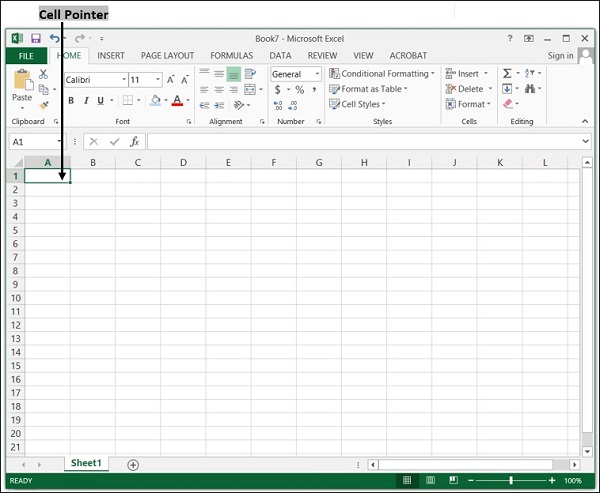Open the Calibri font name dropdown
This screenshot has width=600, height=493.
tap(124, 80)
